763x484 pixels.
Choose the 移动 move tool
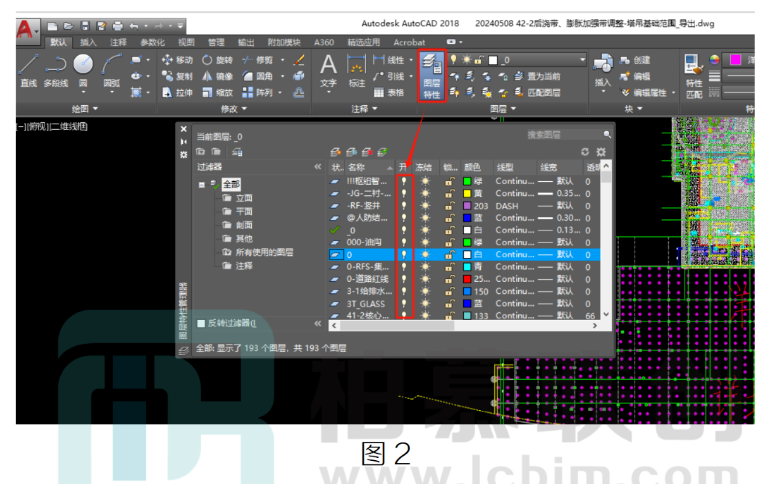point(178,60)
